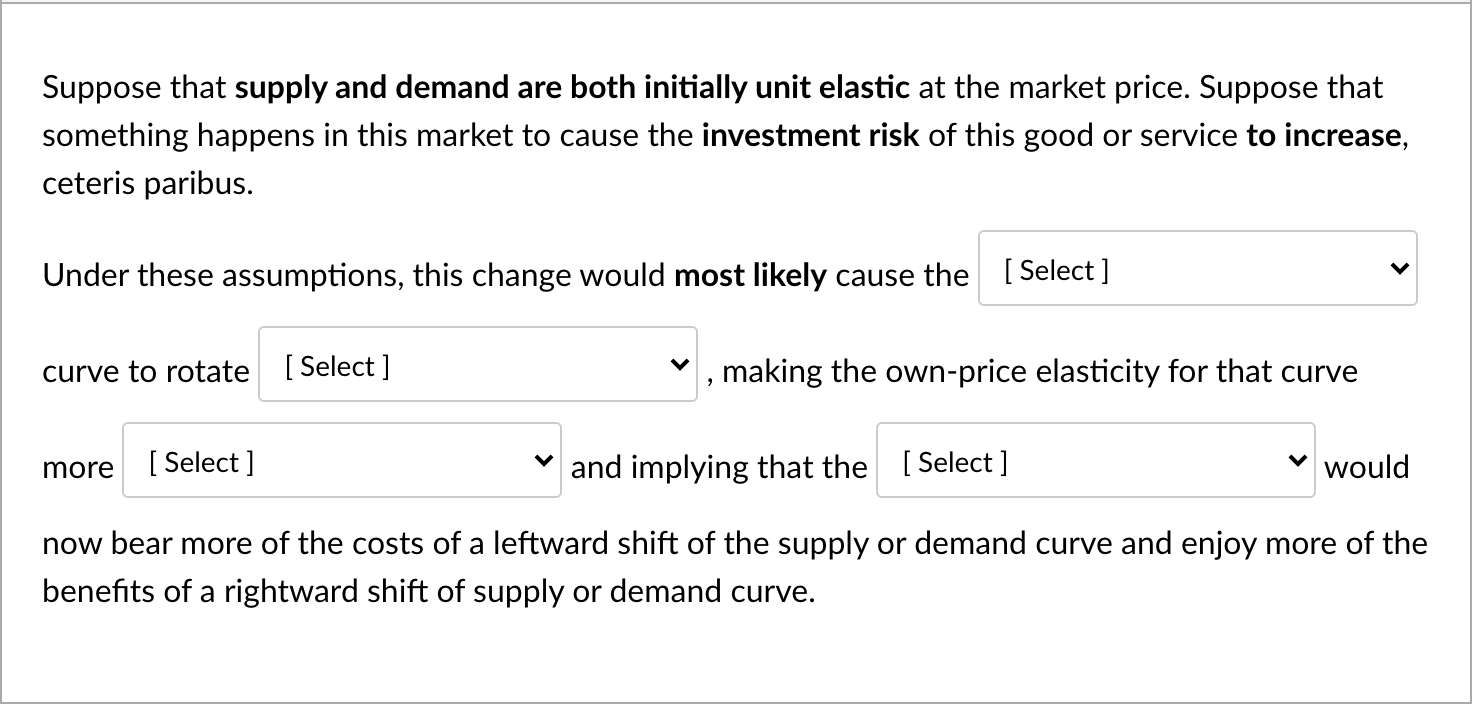
Task: Click the sentence starting "now bear more"
Action: [x=735, y=543]
